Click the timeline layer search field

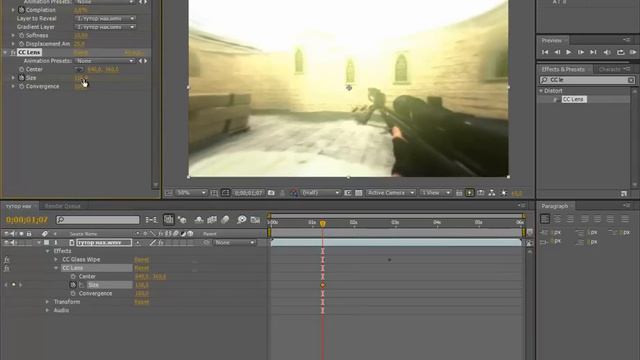(98, 220)
